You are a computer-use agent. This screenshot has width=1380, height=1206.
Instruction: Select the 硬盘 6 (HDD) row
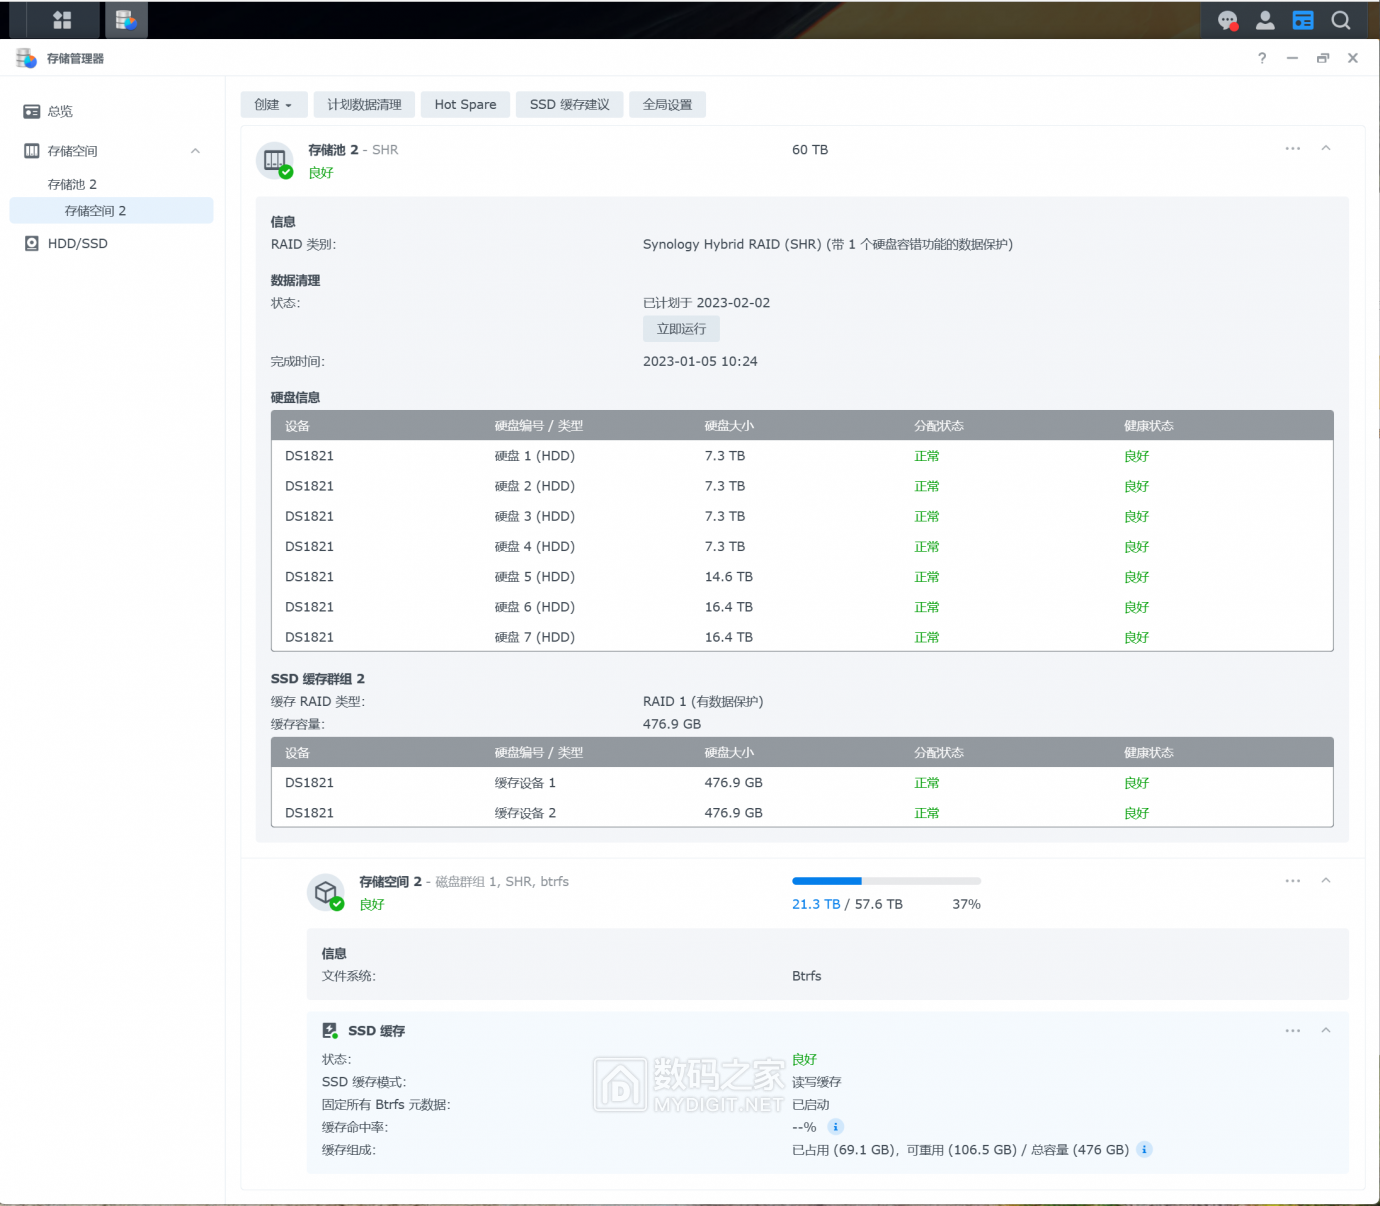point(802,607)
